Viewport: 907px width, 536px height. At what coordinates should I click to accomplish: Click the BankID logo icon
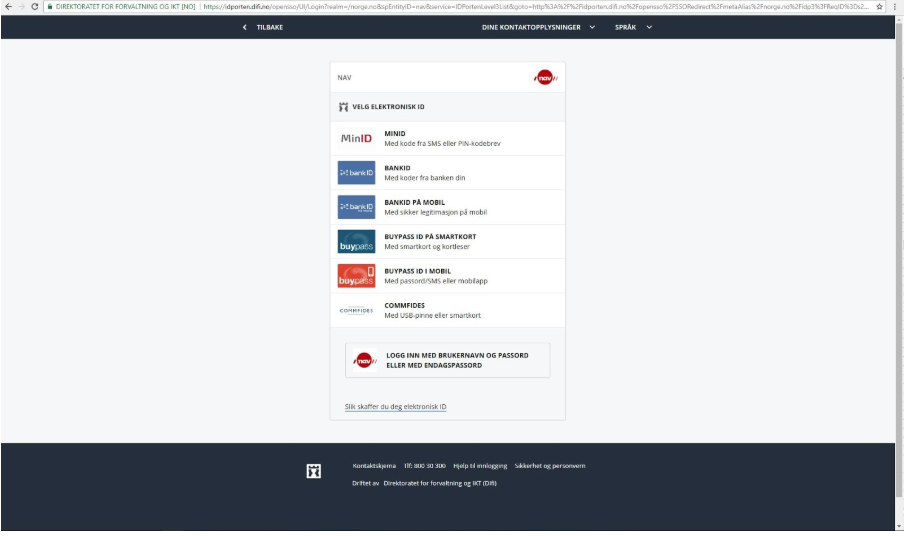pos(356,172)
